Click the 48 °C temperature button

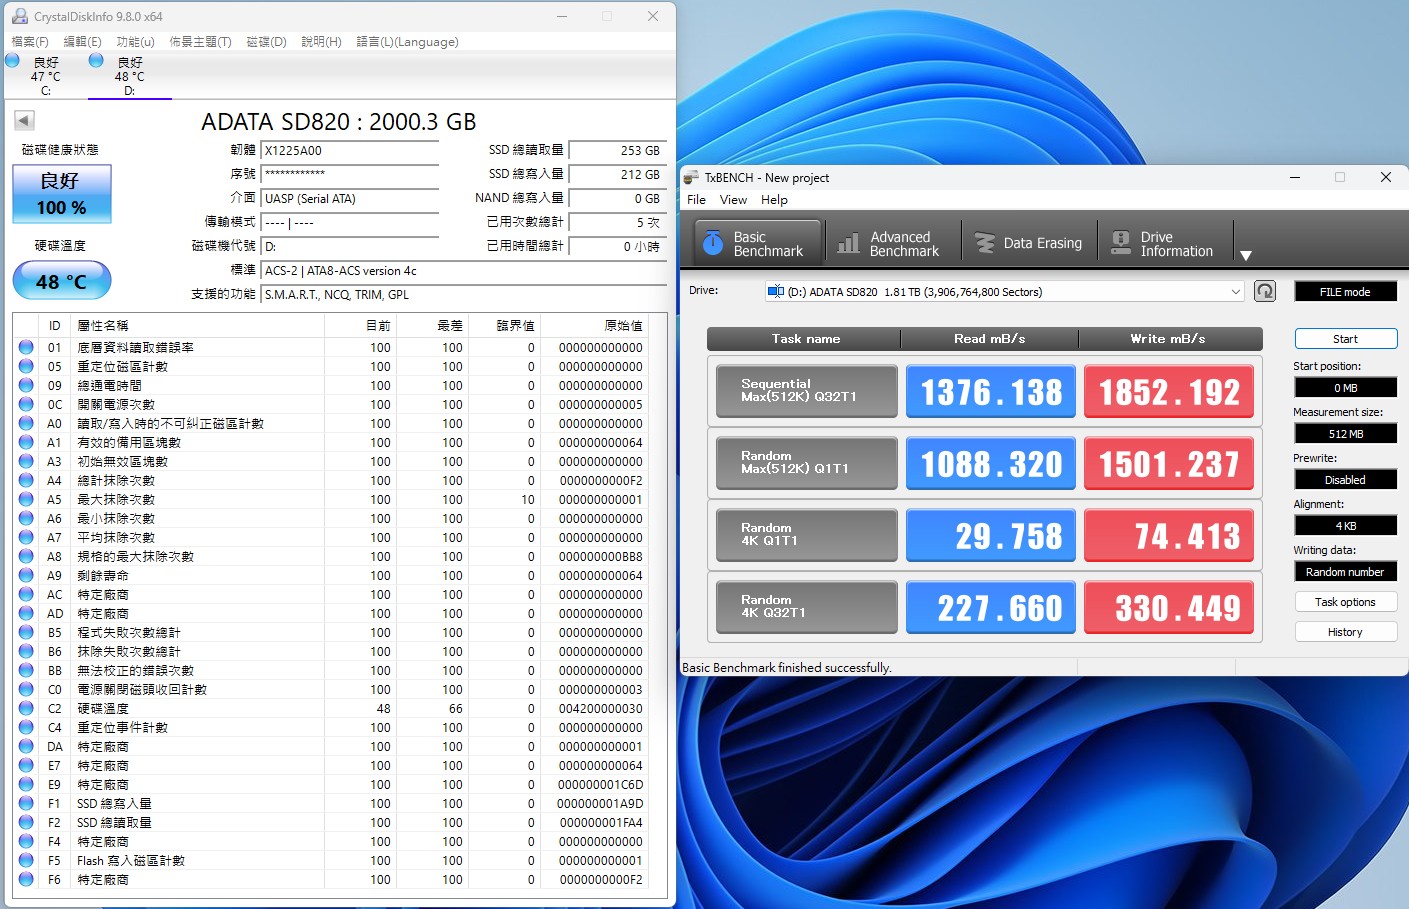62,281
